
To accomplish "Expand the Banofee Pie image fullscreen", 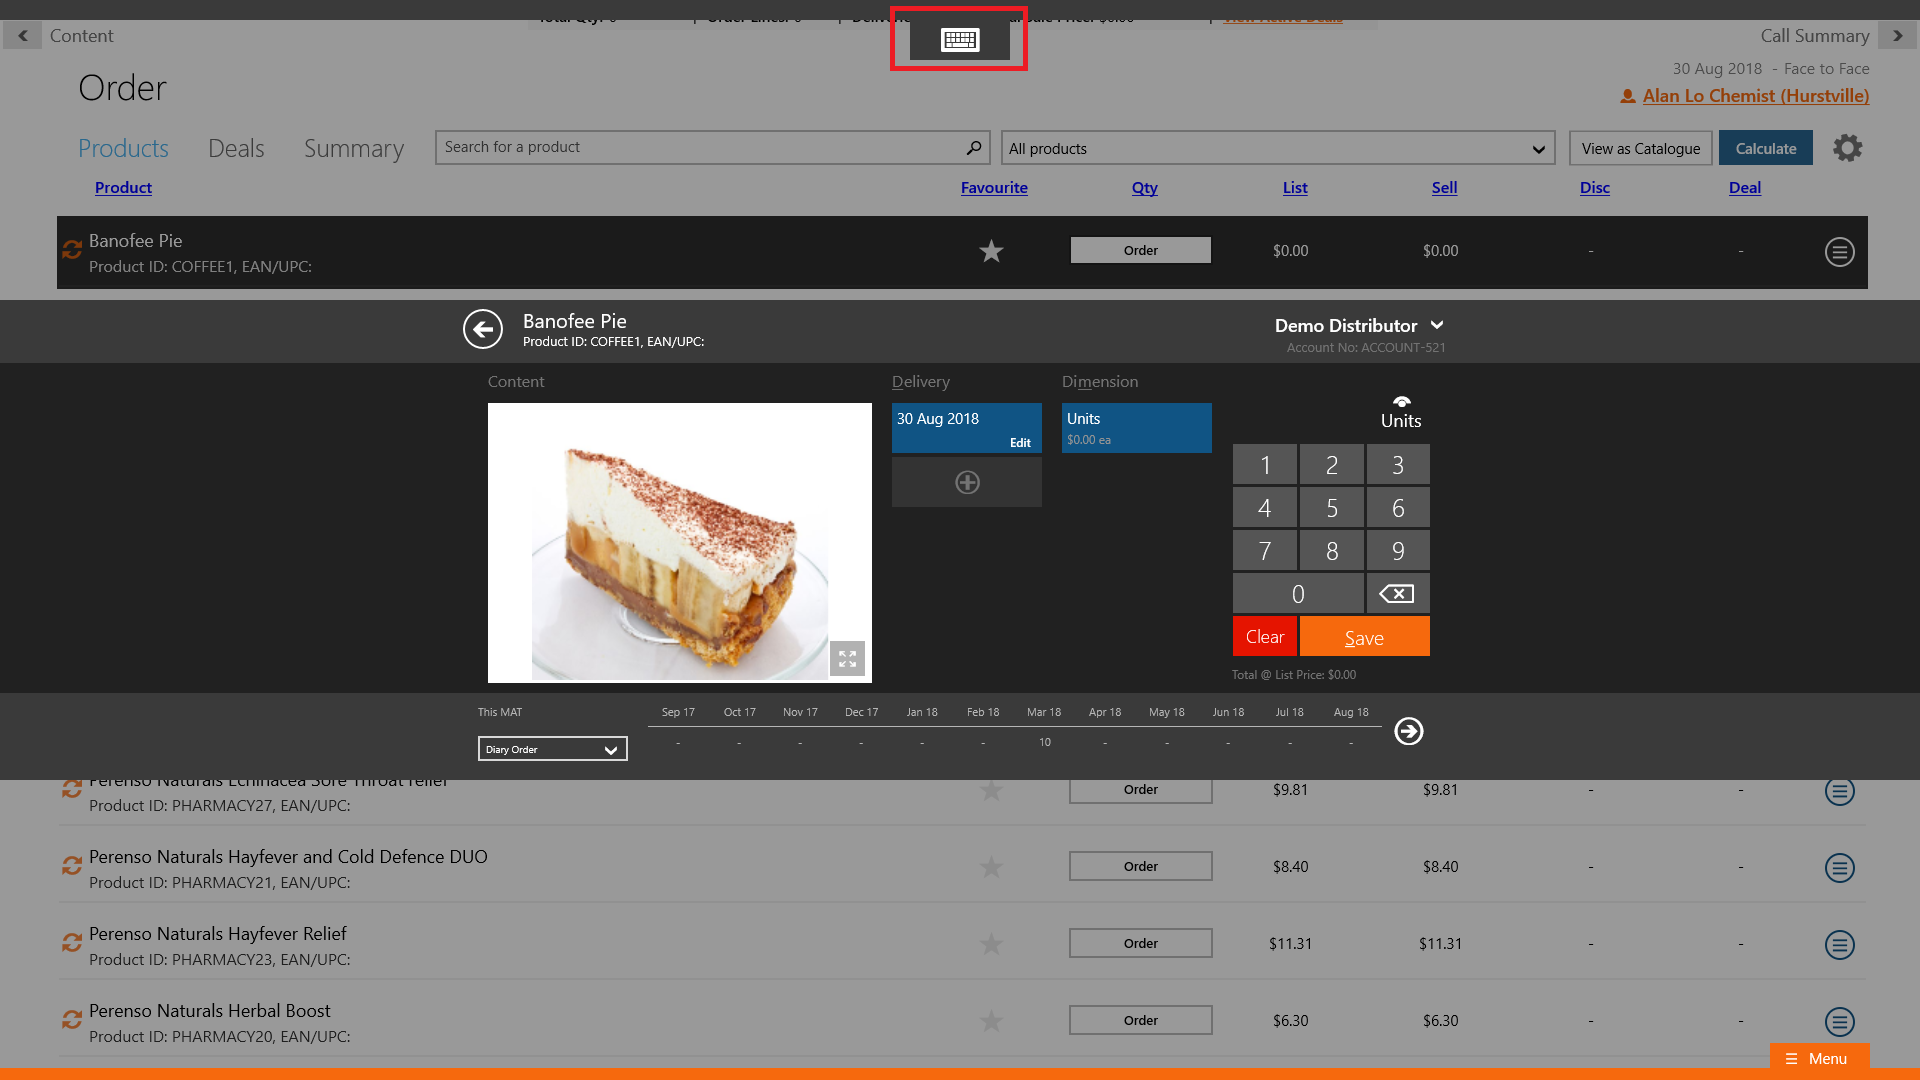I will click(x=847, y=658).
